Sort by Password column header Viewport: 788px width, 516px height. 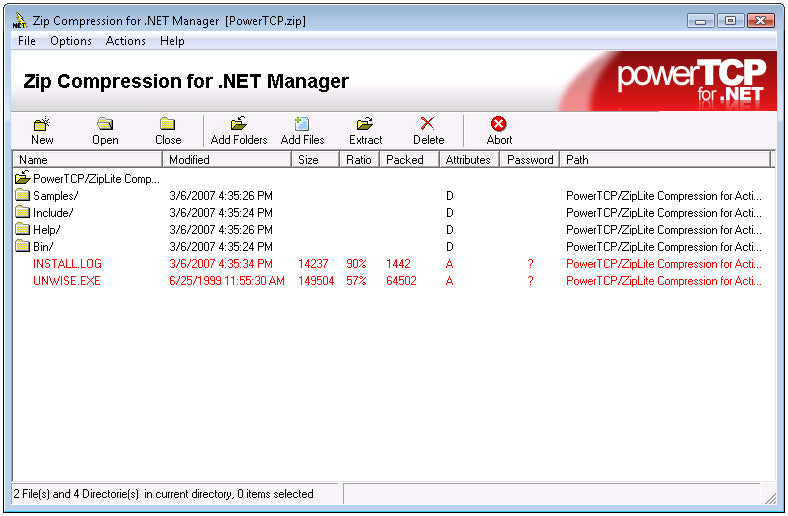[x=530, y=160]
